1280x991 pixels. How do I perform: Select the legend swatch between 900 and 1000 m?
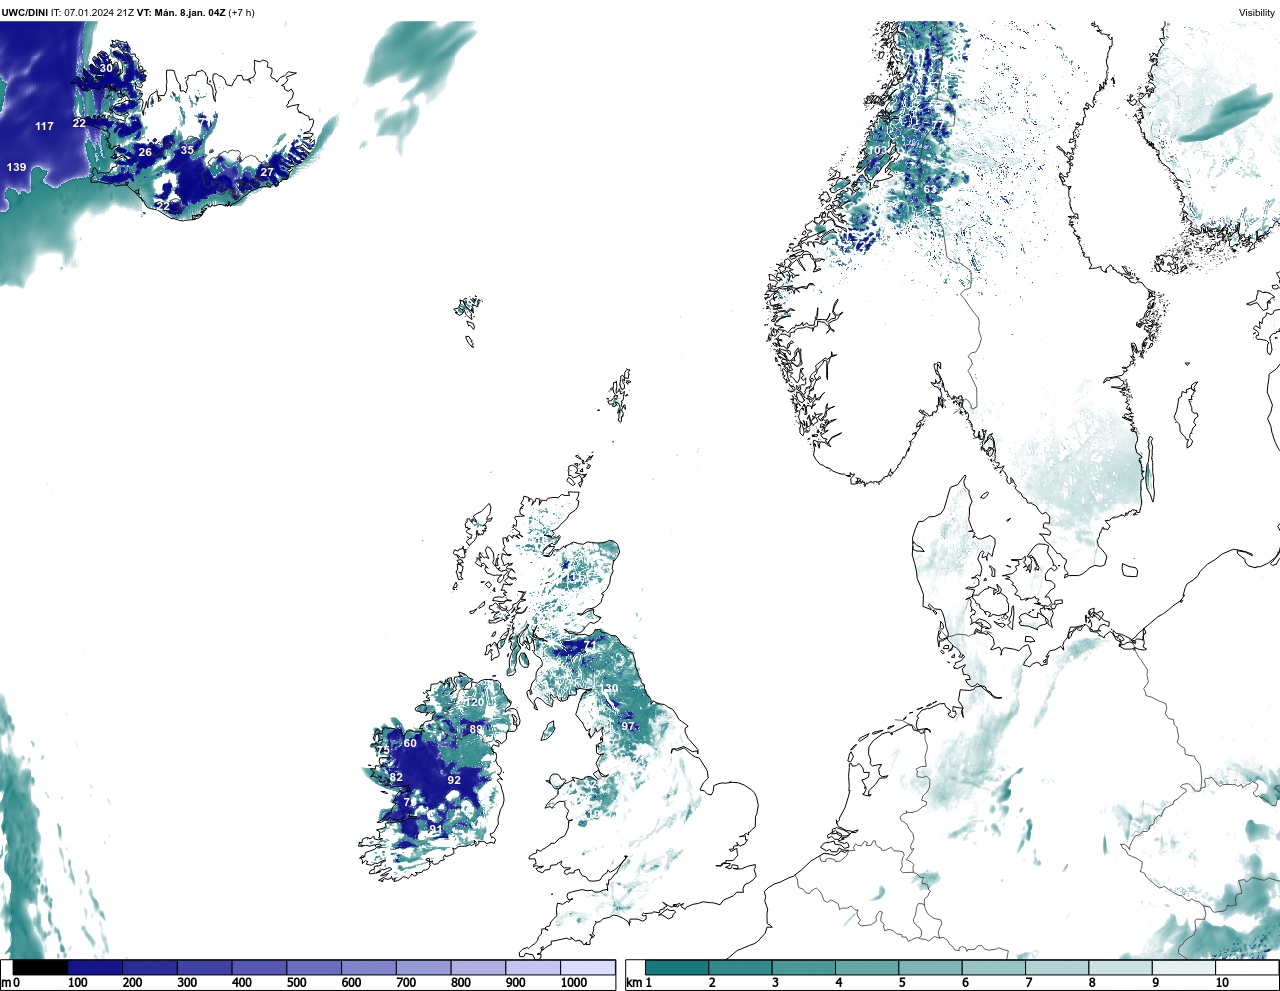(x=533, y=967)
